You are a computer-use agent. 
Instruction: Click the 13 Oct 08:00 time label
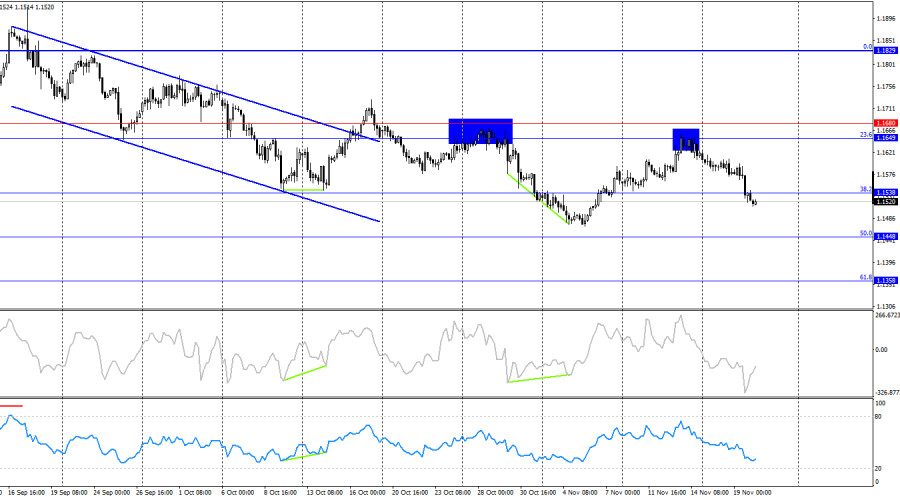pos(324,493)
